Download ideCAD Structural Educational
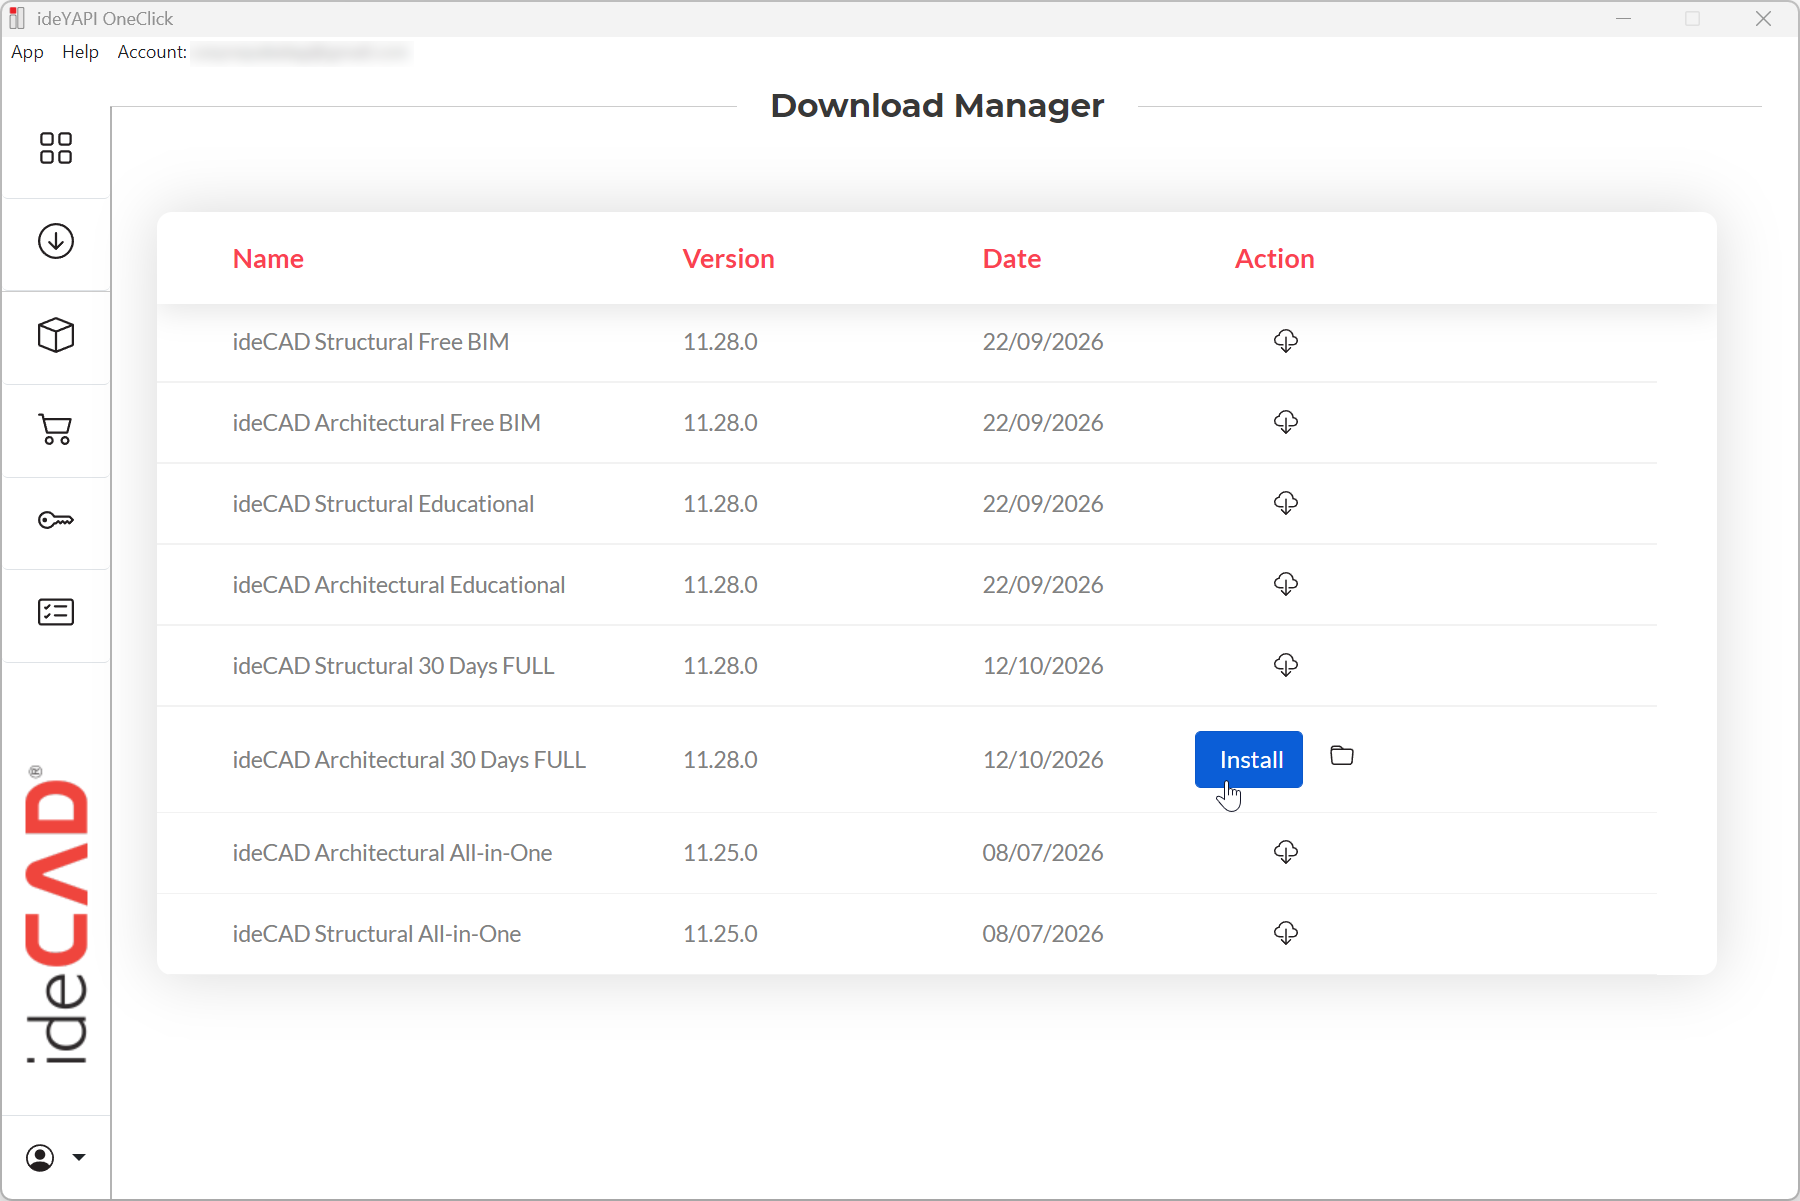The width and height of the screenshot is (1800, 1201). [x=1286, y=503]
